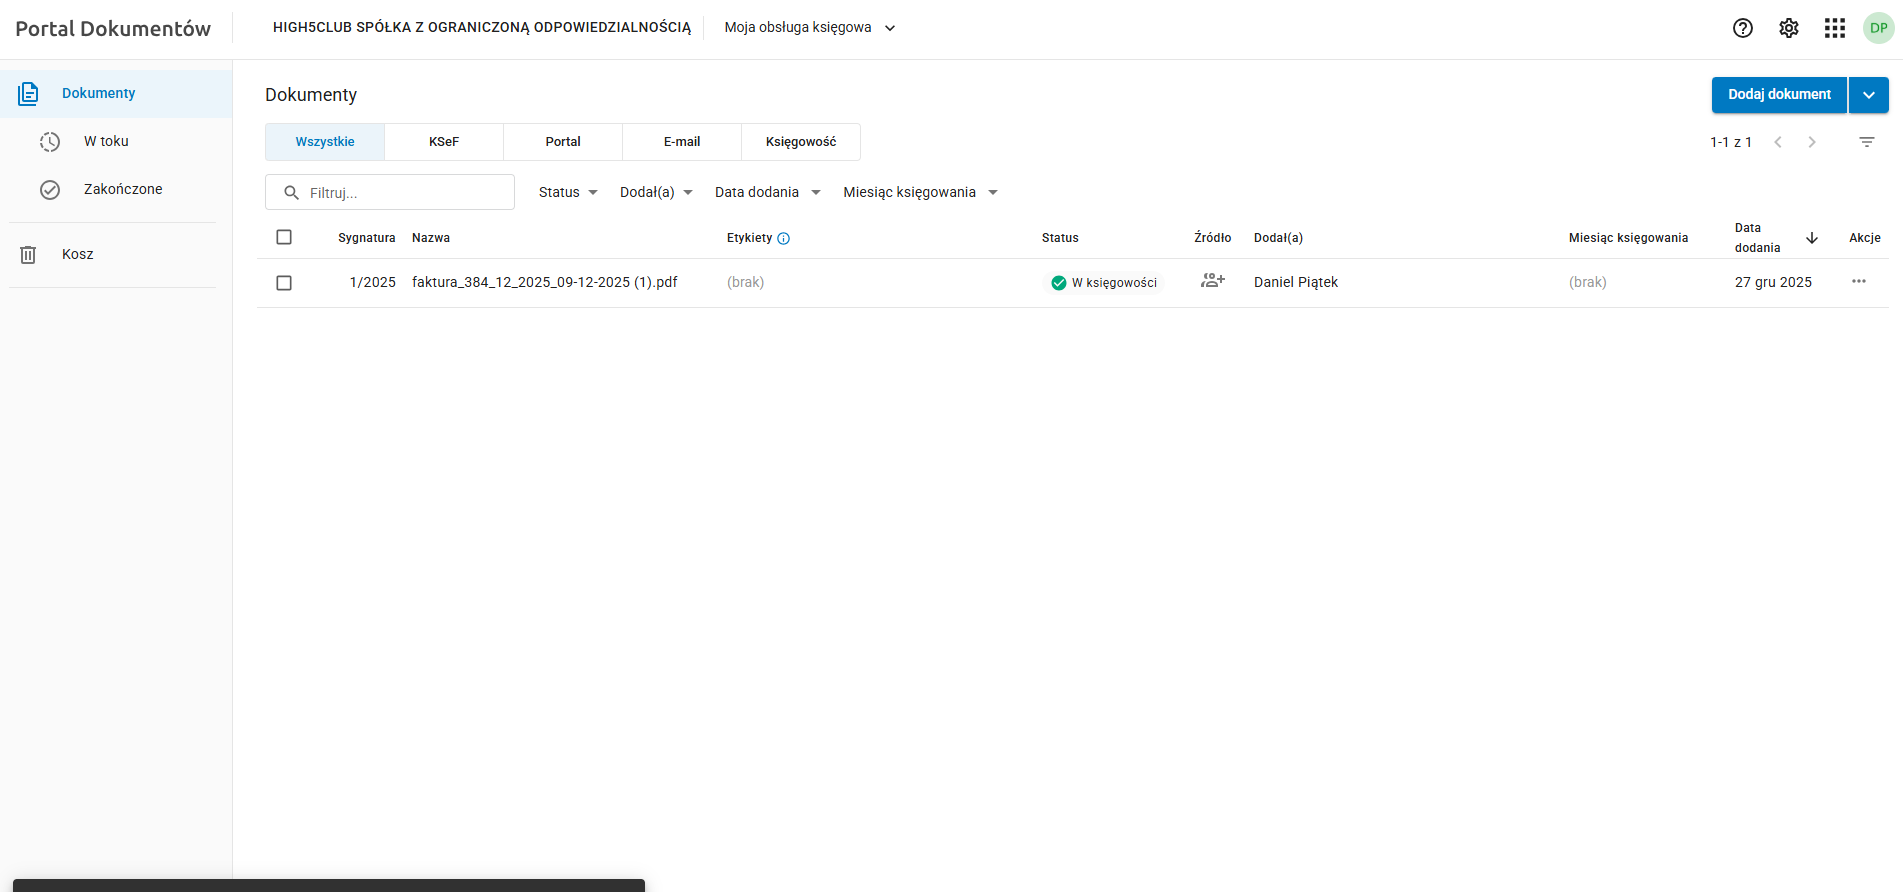Switch to the KSeF tab

tap(444, 142)
